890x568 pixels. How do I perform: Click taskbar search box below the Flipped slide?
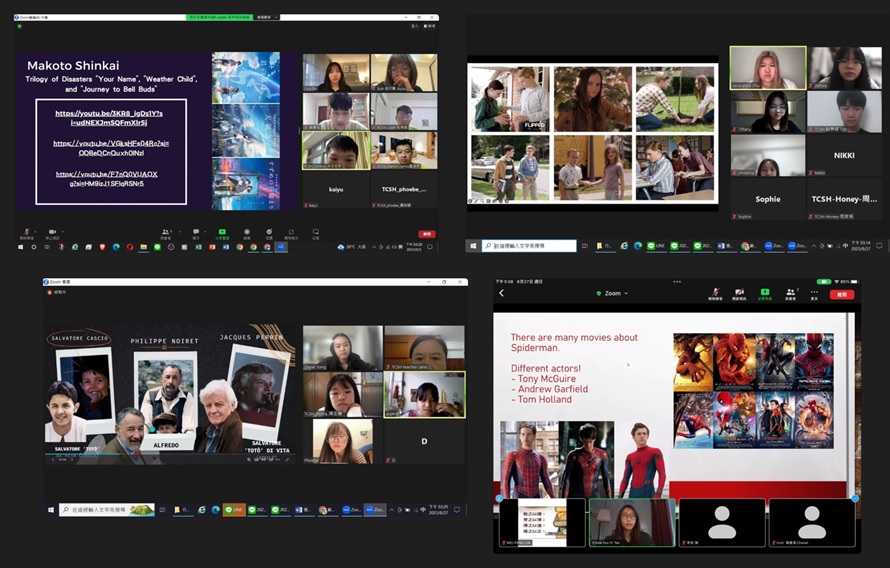coord(530,246)
